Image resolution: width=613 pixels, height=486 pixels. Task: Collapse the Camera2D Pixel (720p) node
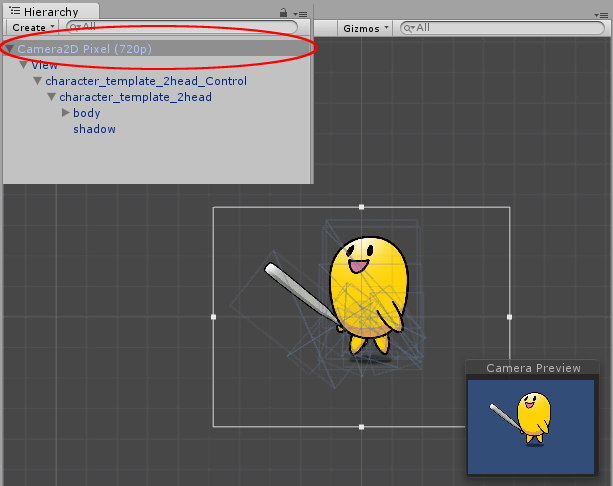[9, 49]
